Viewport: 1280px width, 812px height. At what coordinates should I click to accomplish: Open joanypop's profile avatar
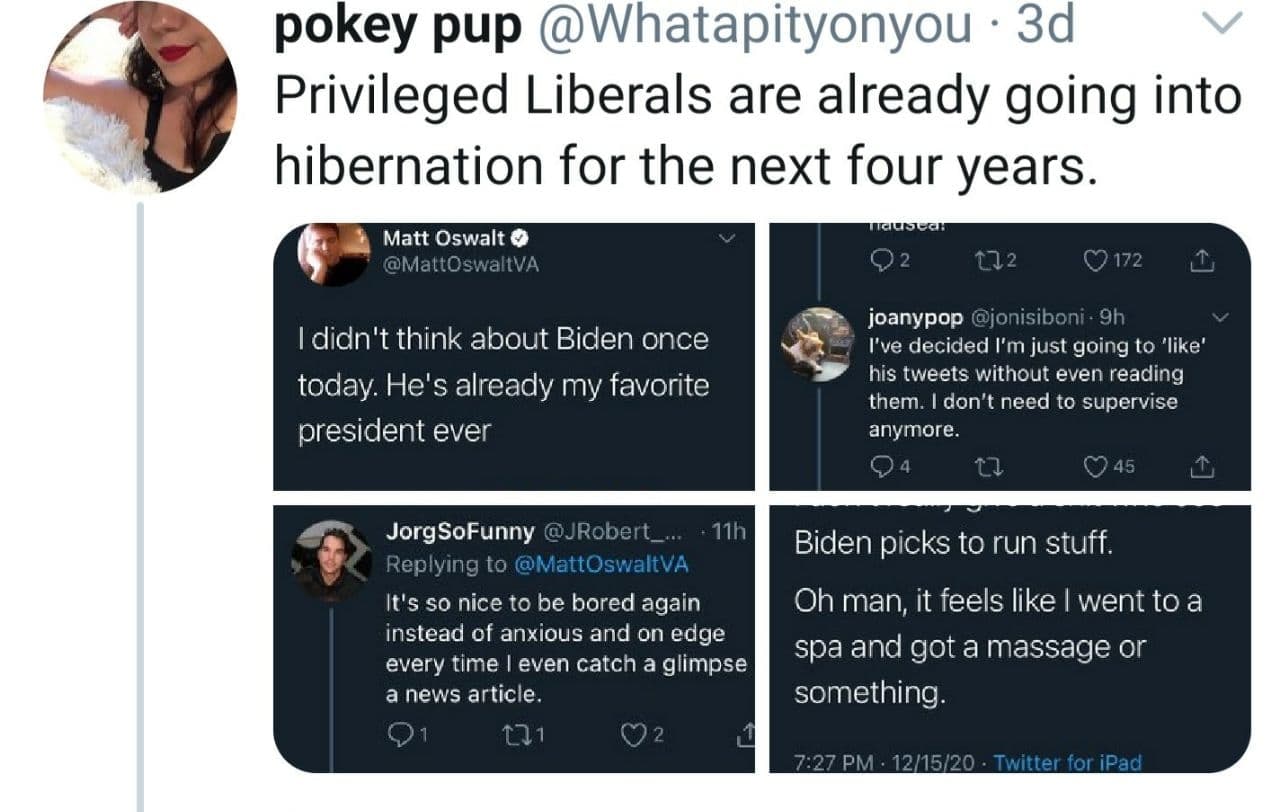[816, 343]
